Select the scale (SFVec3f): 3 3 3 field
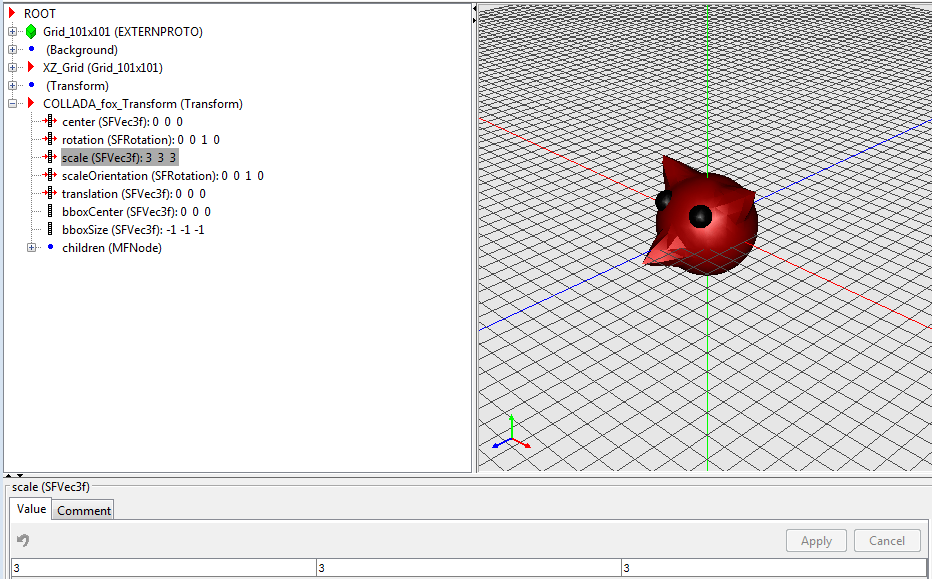The height and width of the screenshot is (579, 932). pos(119,158)
